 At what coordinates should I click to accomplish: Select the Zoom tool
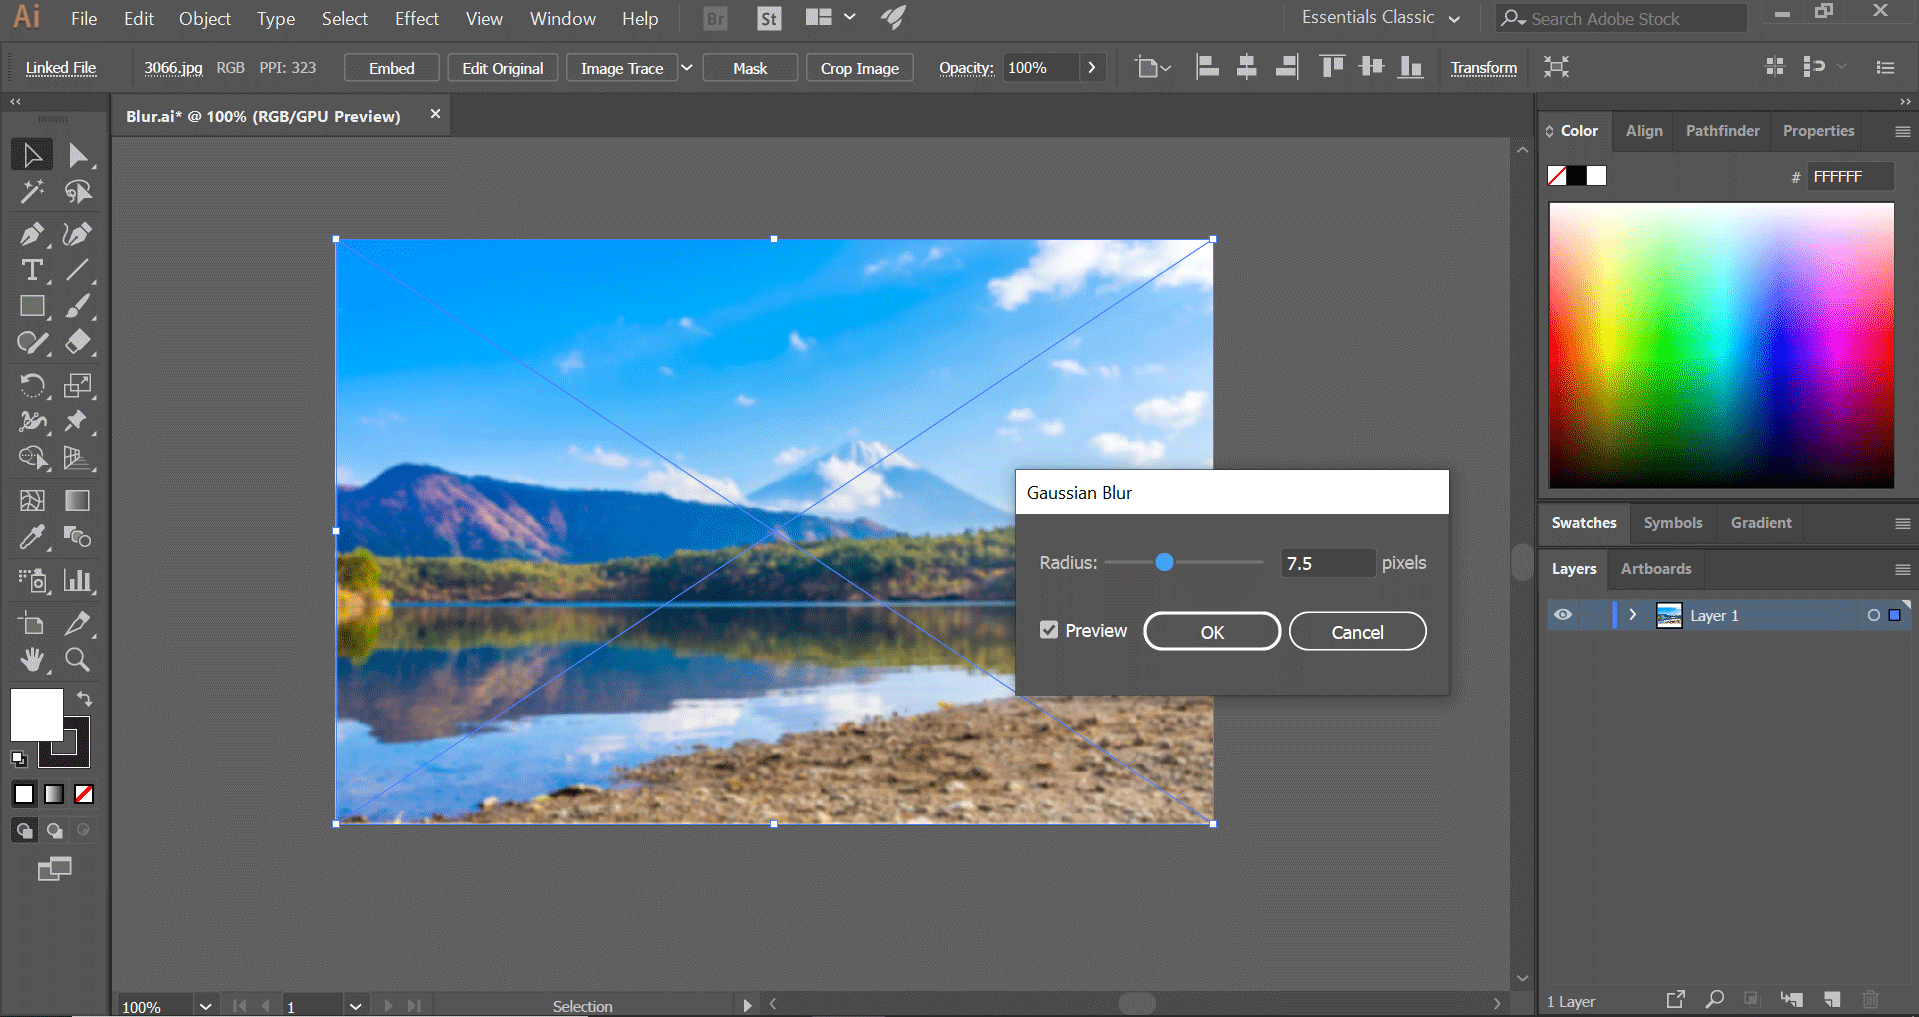coord(77,659)
